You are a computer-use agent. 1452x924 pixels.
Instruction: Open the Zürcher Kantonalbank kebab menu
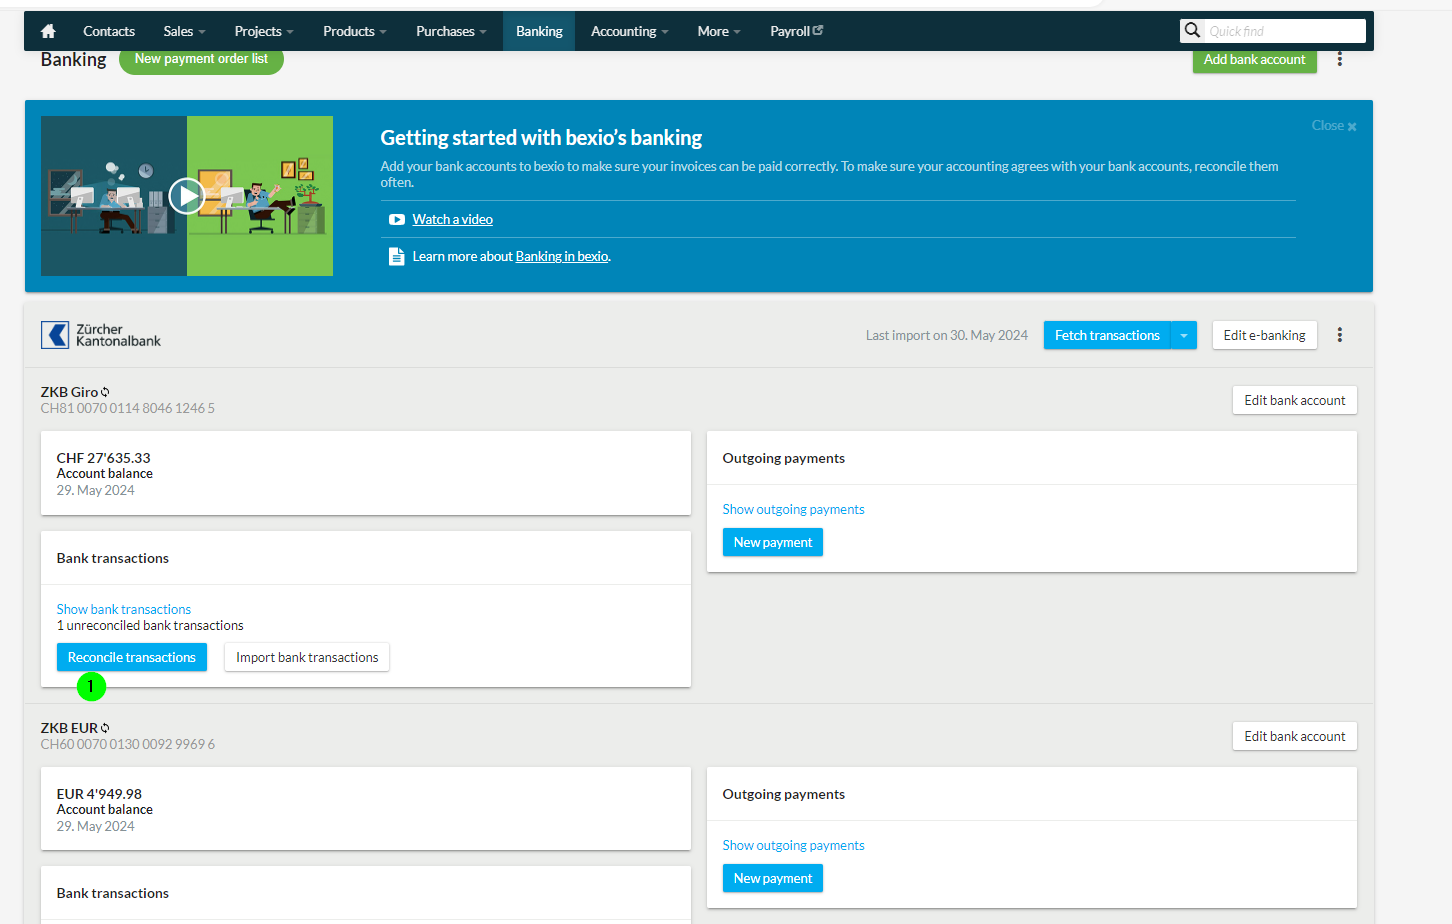1340,335
